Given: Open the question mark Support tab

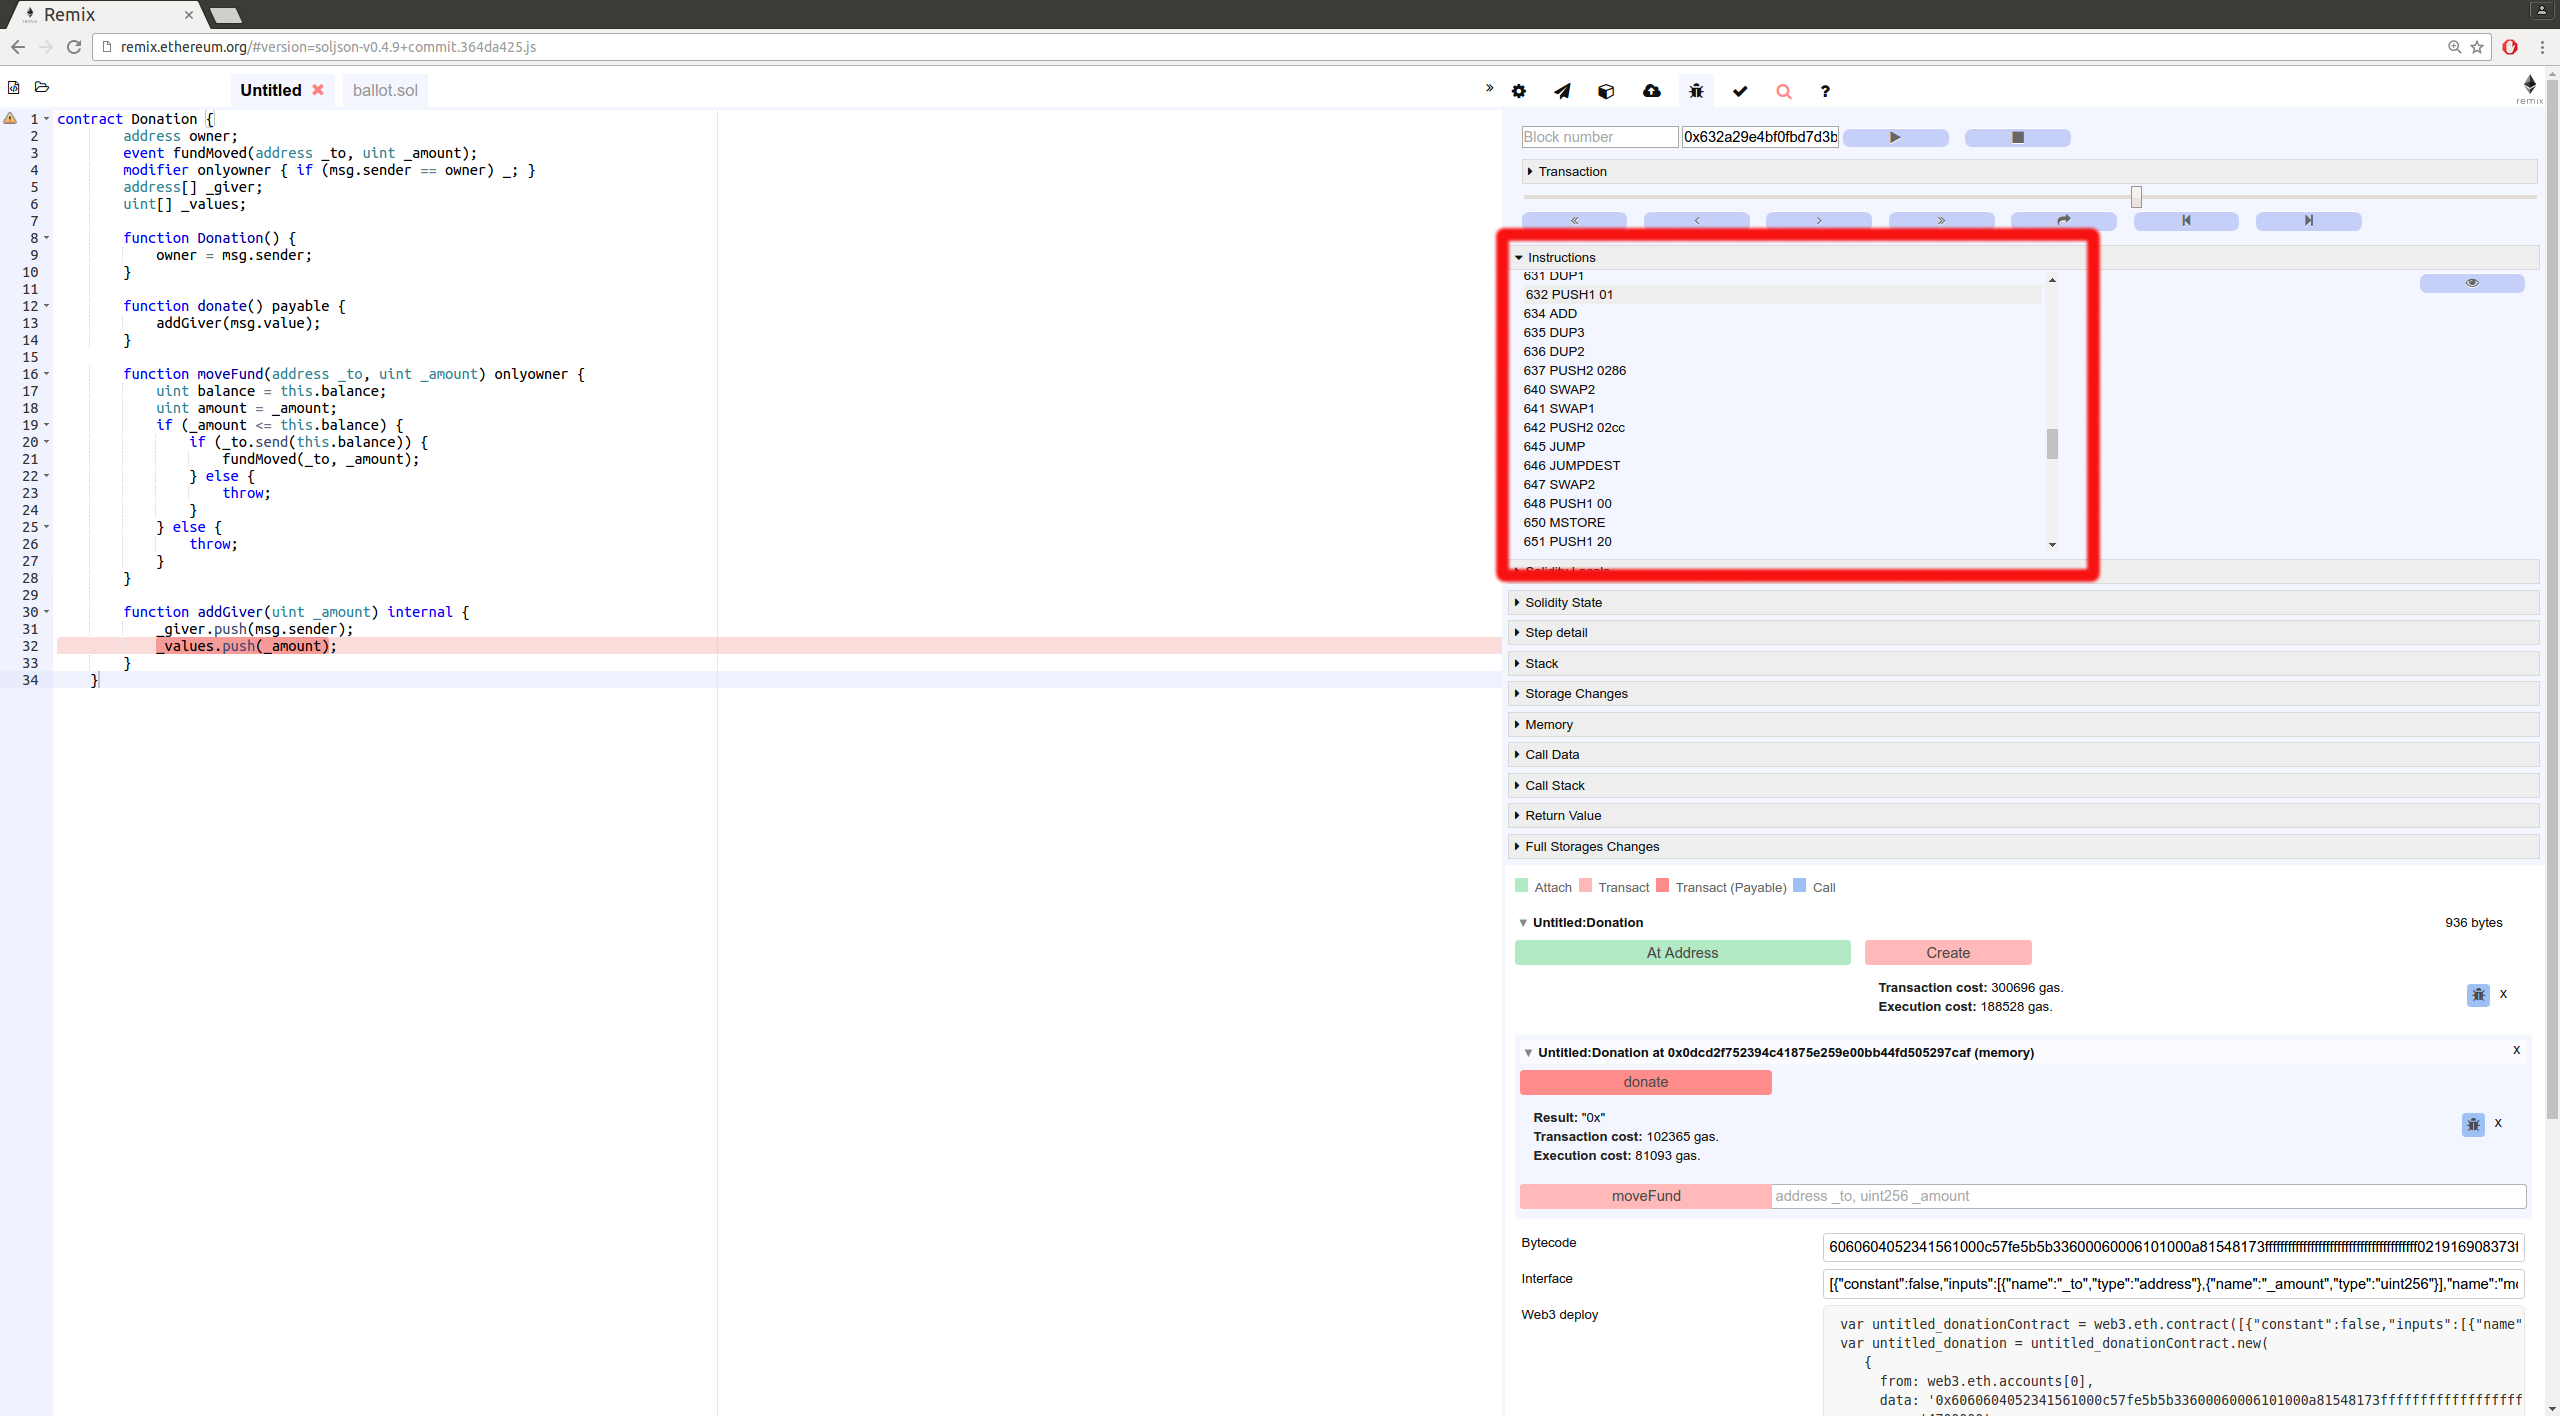Looking at the screenshot, I should tap(1825, 91).
